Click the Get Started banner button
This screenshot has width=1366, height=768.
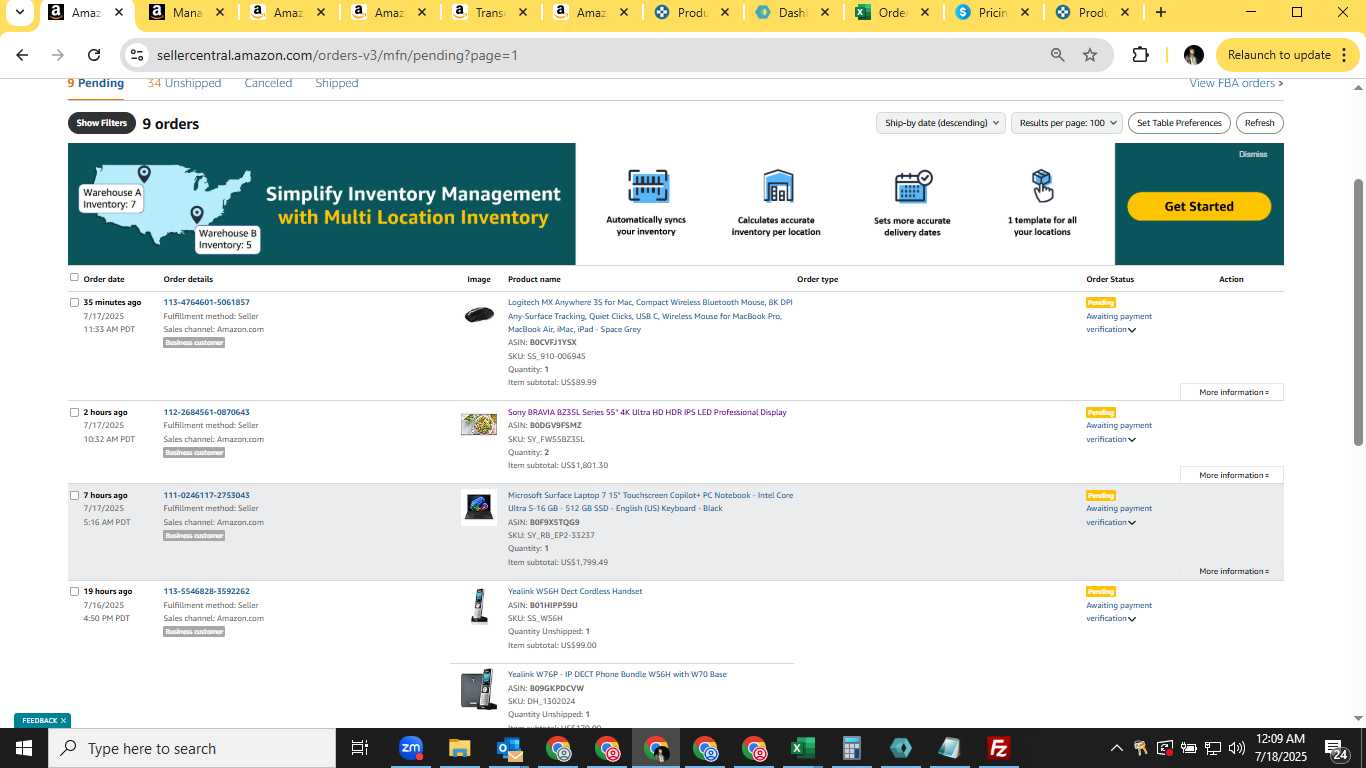tap(1199, 206)
